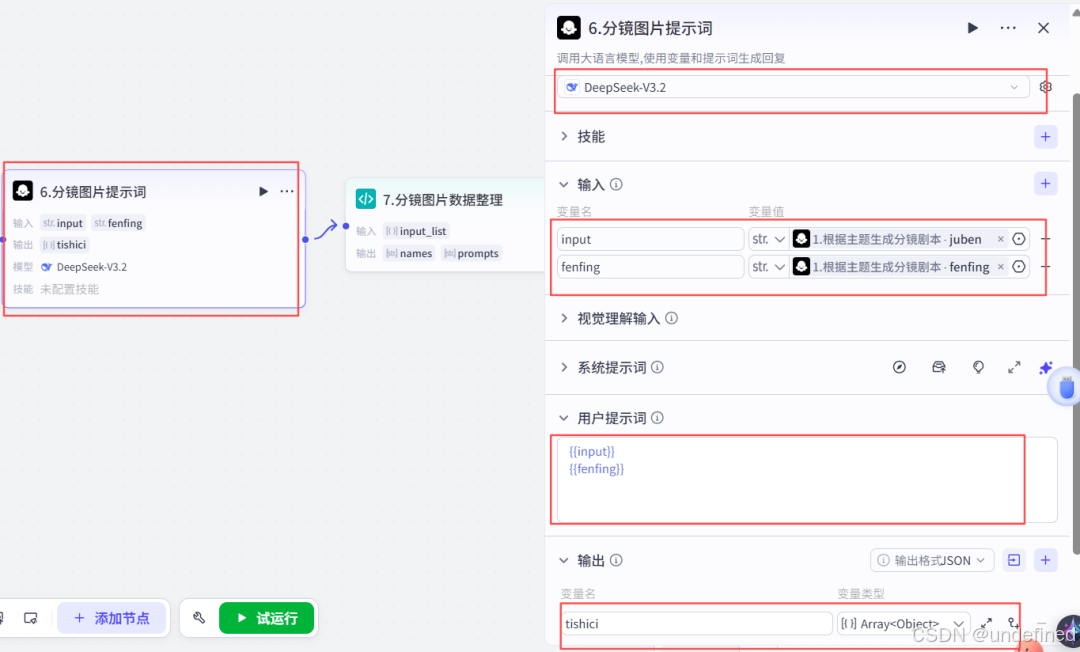Run the node via play icon in panel header
1080x652 pixels.
(972, 28)
